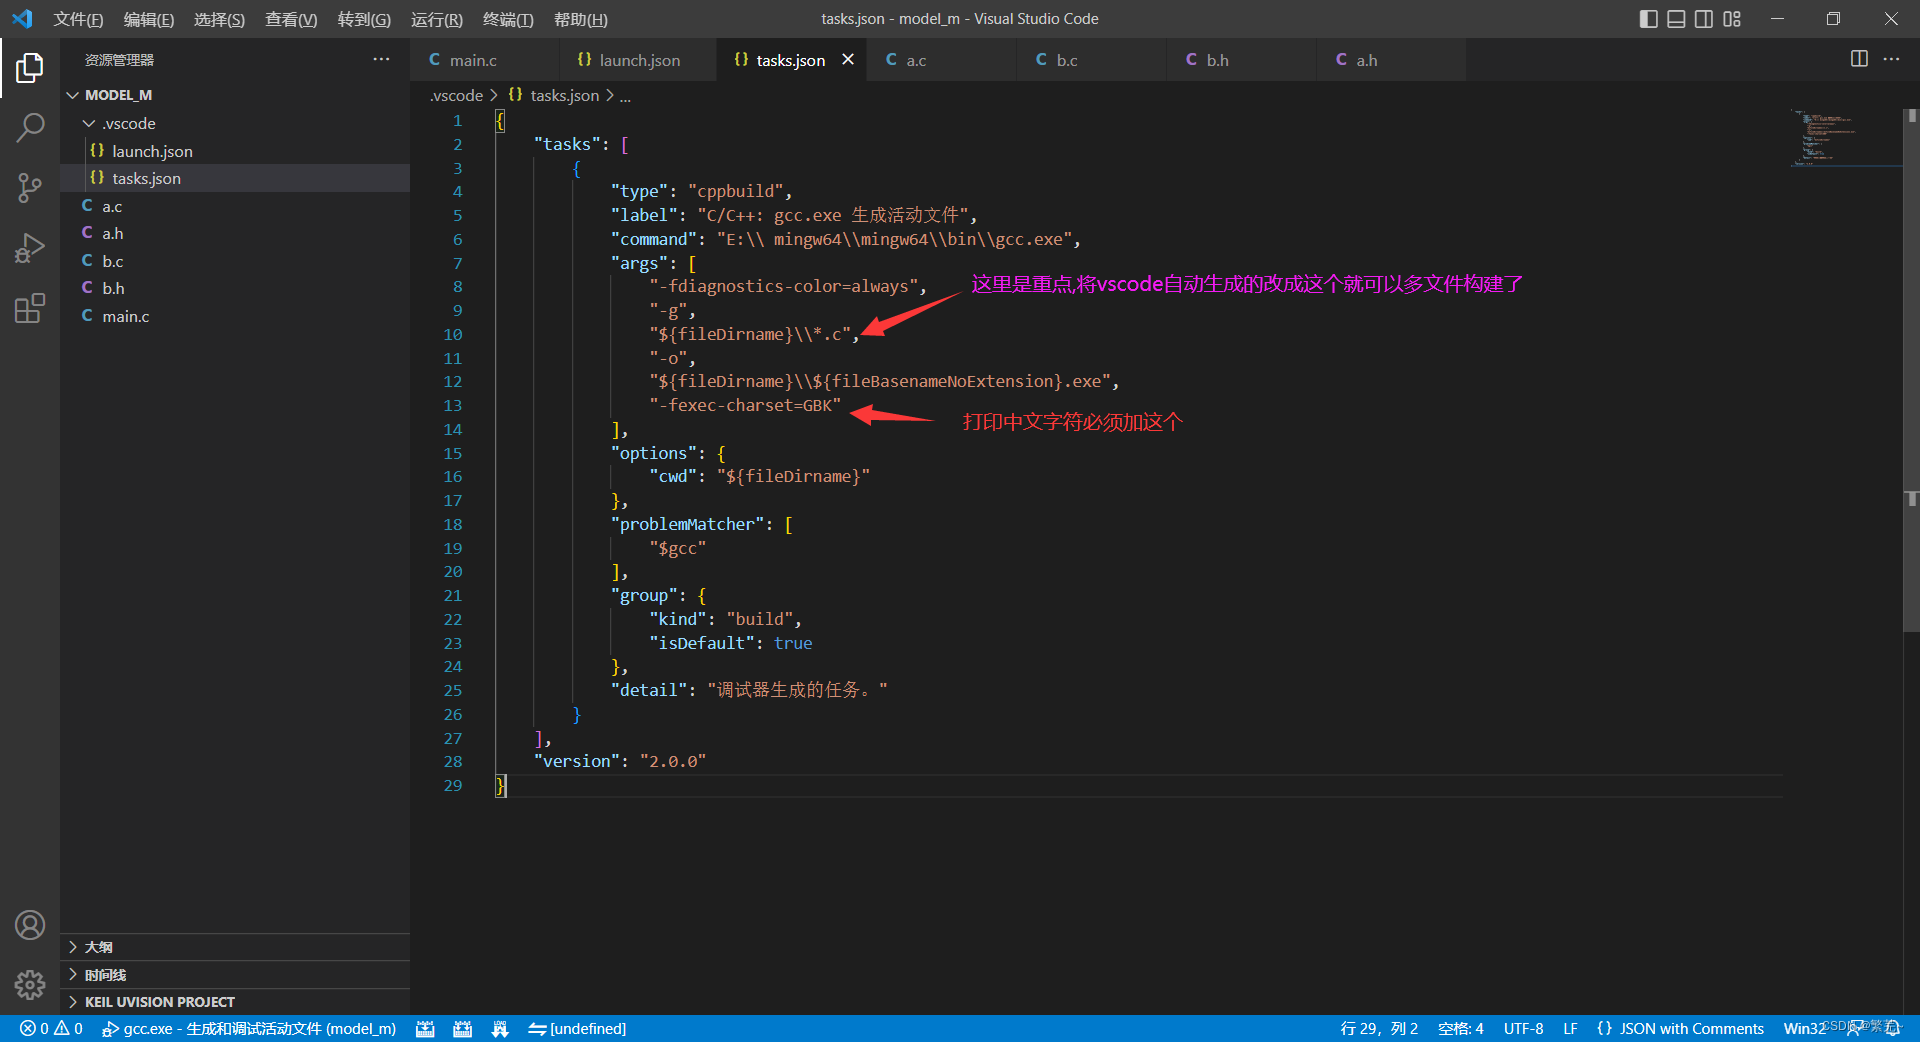Viewport: 1920px width, 1042px height.
Task: Click the third download icon in status bar
Action: click(500, 1028)
